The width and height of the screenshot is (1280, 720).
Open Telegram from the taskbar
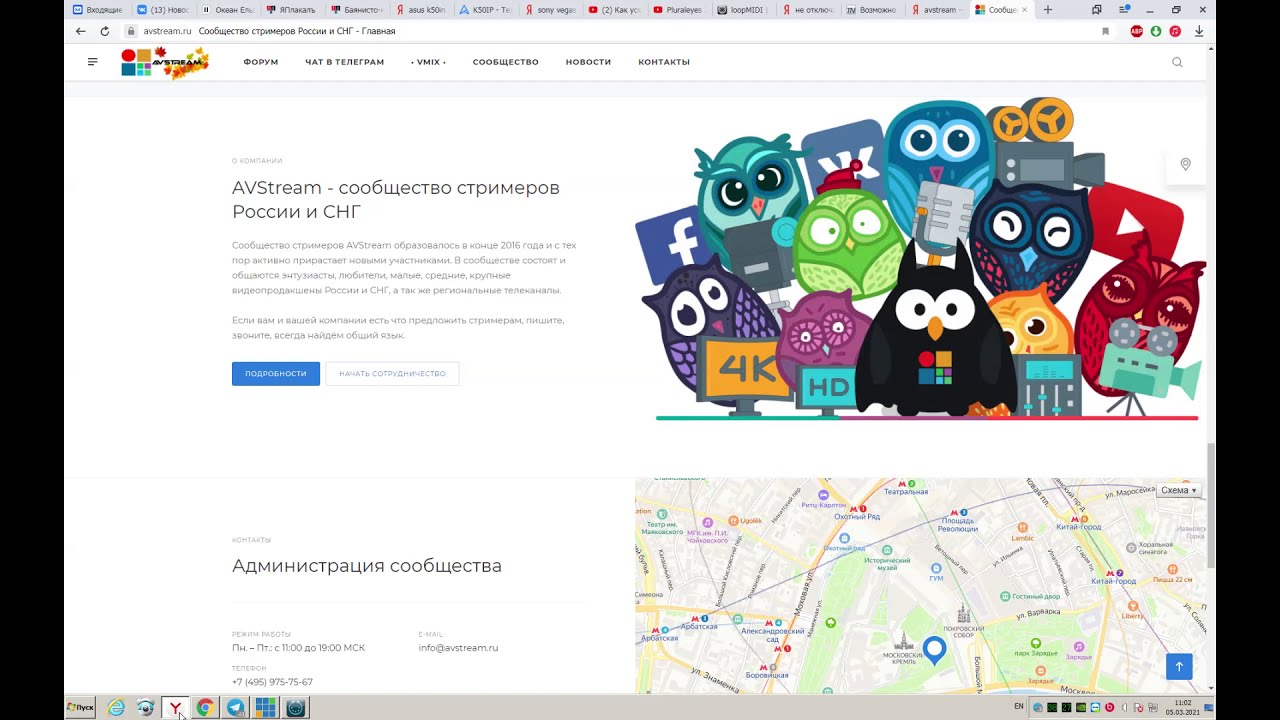pos(235,708)
